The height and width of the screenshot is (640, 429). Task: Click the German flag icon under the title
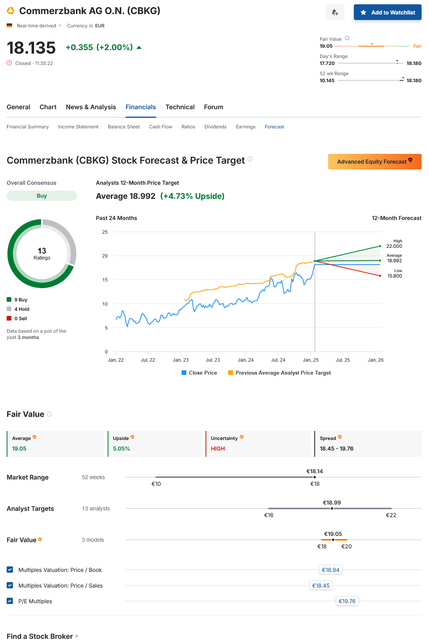point(9,25)
